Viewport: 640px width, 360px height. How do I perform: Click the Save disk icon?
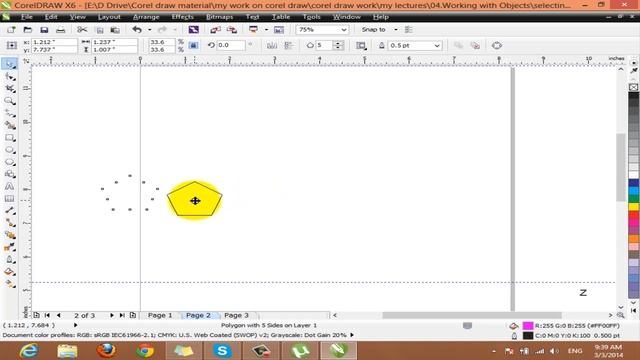pyautogui.click(x=44, y=30)
